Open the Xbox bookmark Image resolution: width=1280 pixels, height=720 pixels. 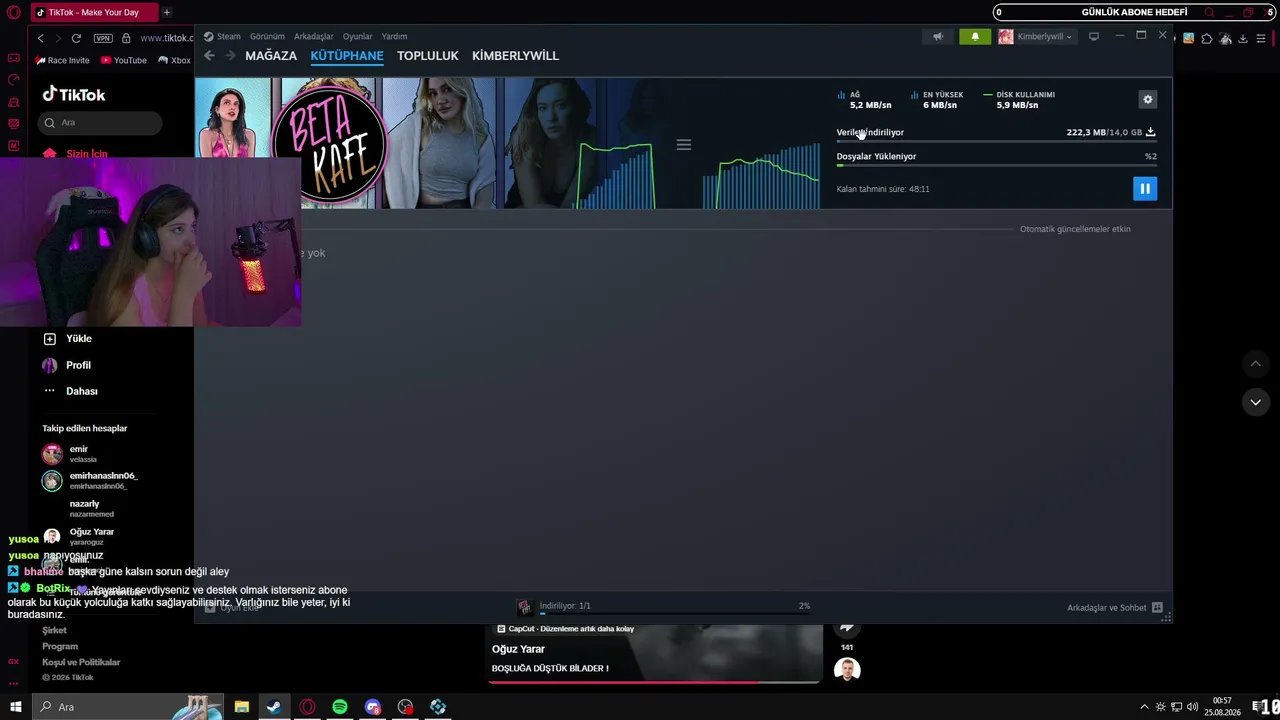[174, 60]
